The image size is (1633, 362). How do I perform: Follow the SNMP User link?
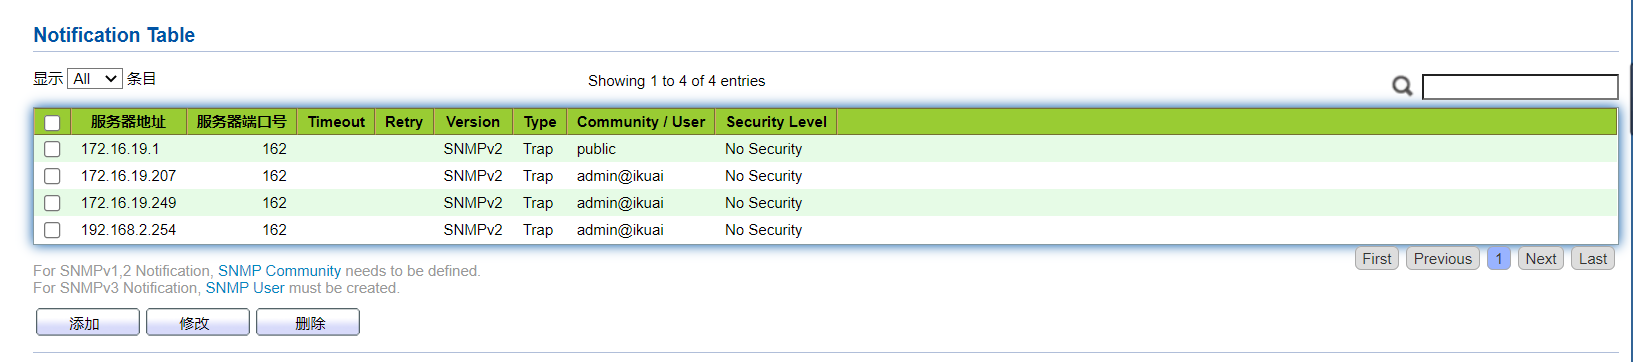tap(245, 288)
